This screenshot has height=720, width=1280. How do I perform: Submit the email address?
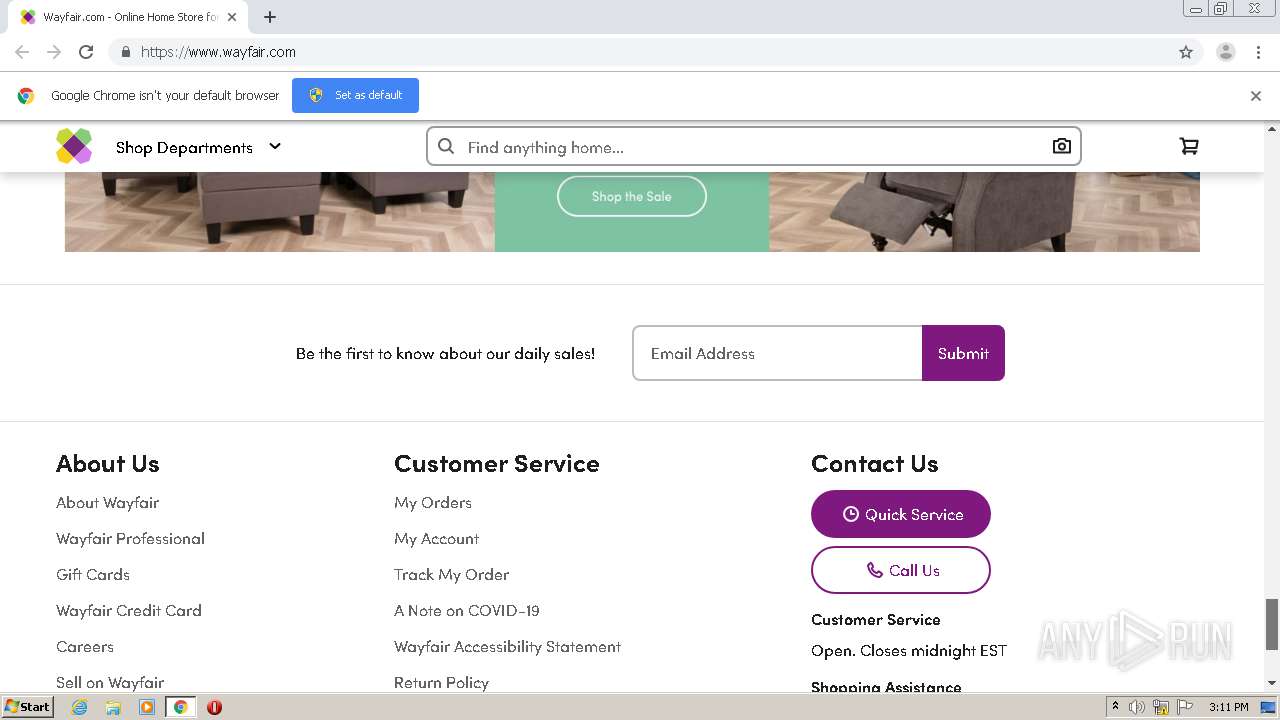[x=963, y=353]
